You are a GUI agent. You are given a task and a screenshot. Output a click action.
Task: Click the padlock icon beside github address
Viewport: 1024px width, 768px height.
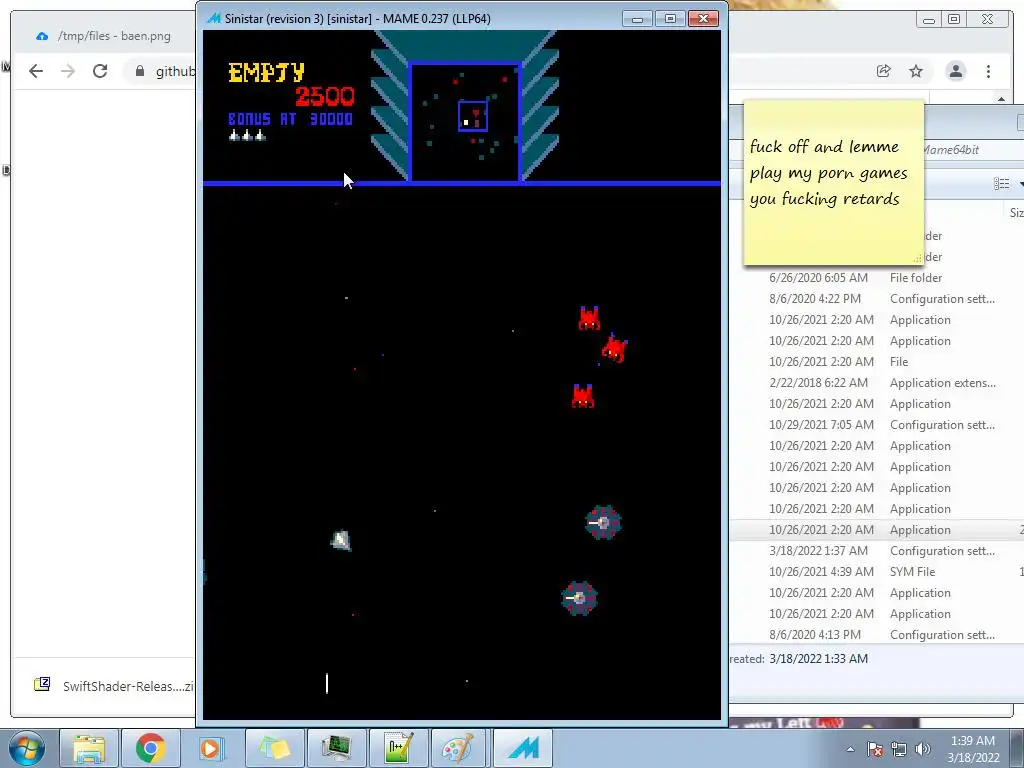coord(140,71)
